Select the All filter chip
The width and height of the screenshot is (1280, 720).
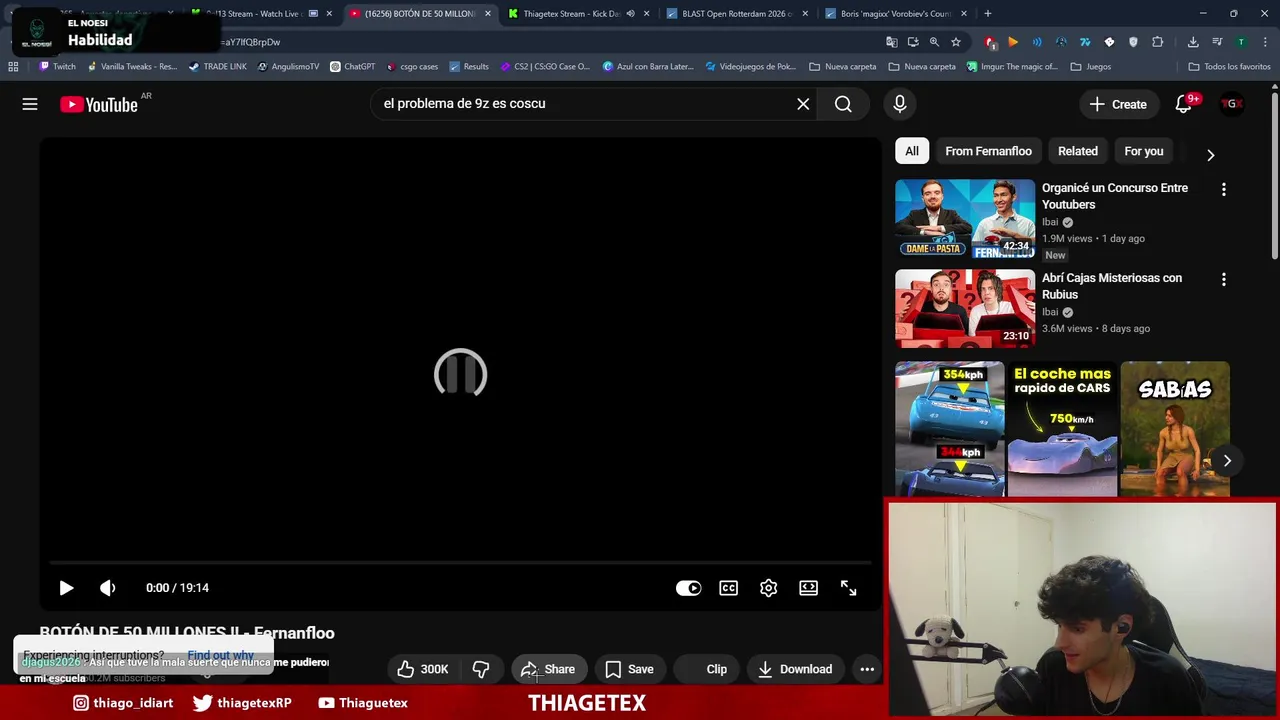point(912,151)
